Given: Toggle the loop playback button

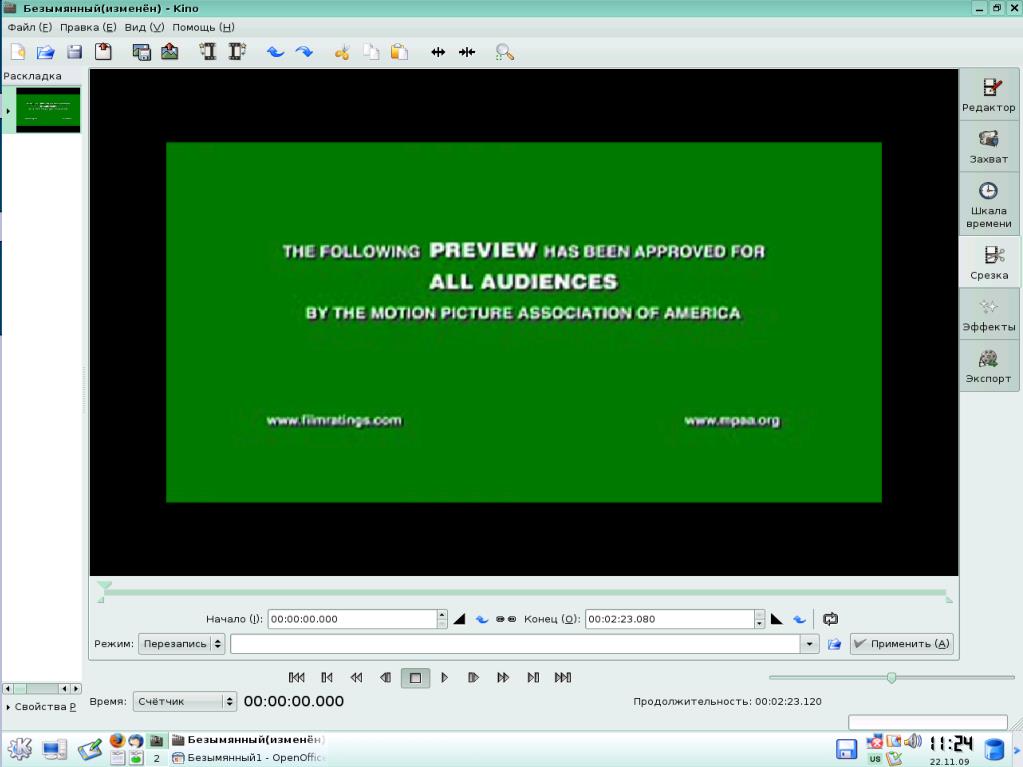Looking at the screenshot, I should point(830,619).
